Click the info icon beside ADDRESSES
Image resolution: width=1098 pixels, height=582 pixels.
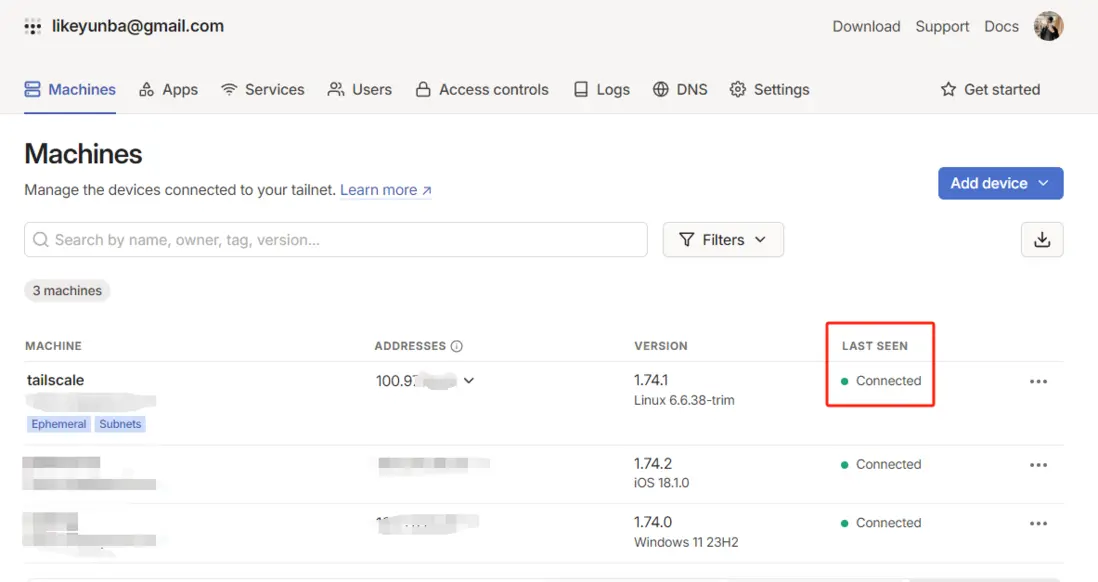457,346
